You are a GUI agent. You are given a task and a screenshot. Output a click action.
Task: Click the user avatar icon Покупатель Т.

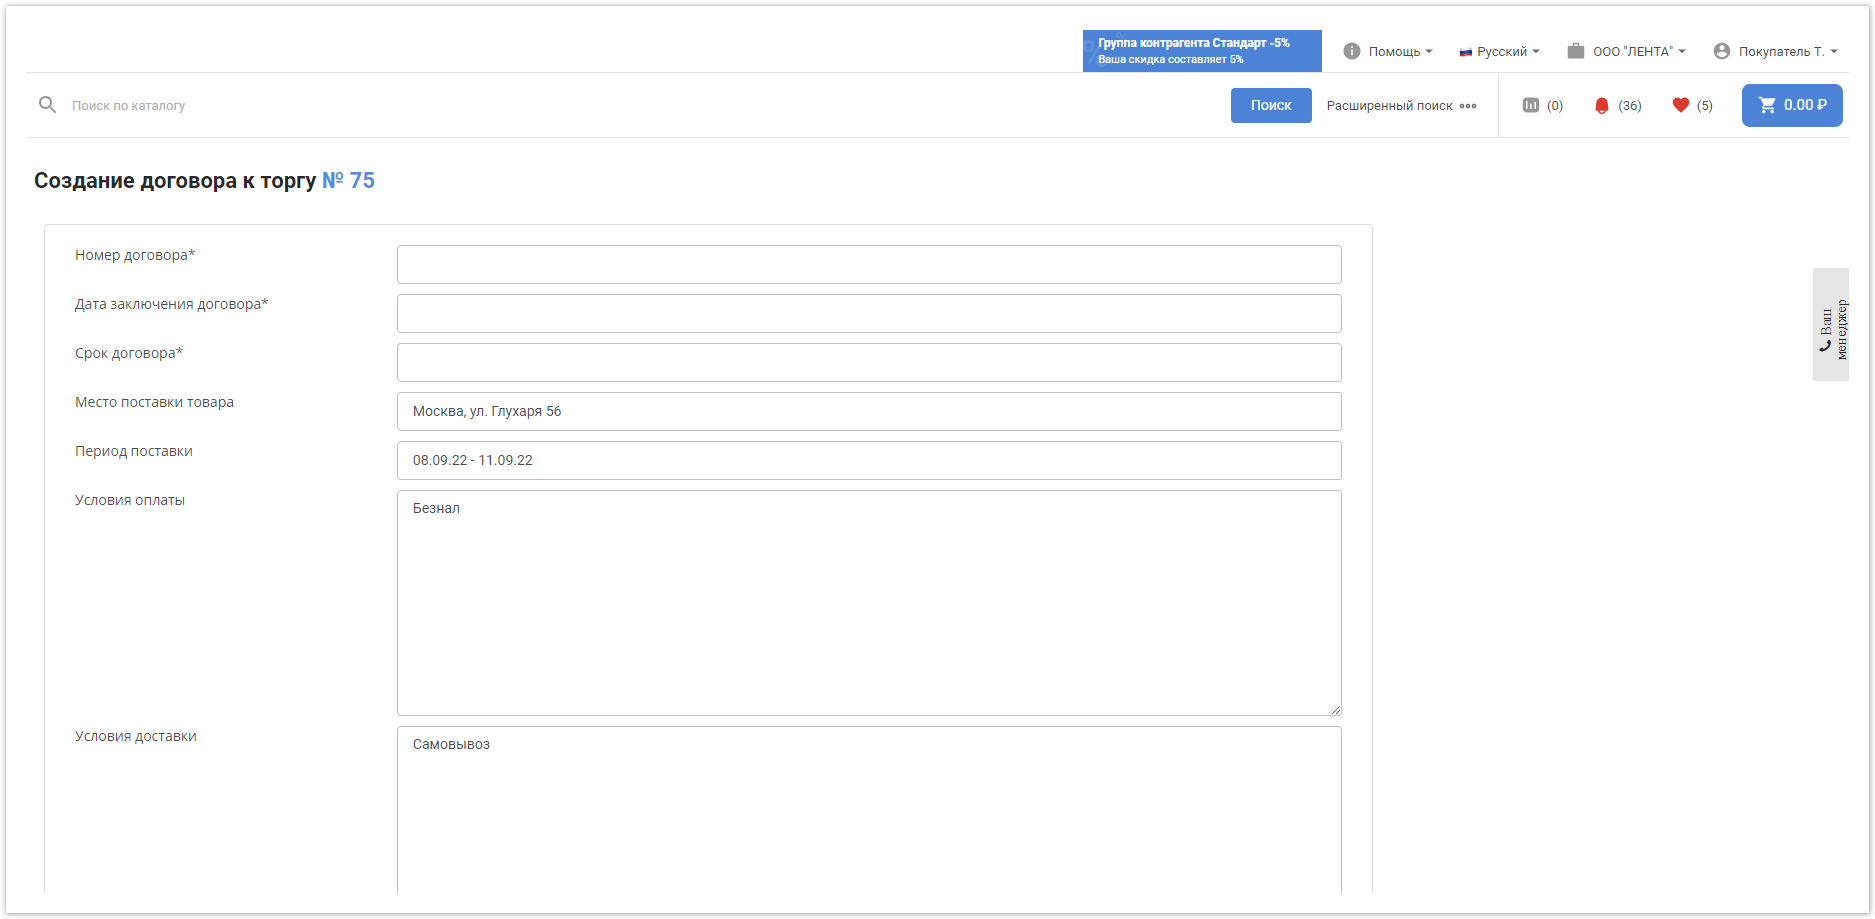[x=1721, y=51]
